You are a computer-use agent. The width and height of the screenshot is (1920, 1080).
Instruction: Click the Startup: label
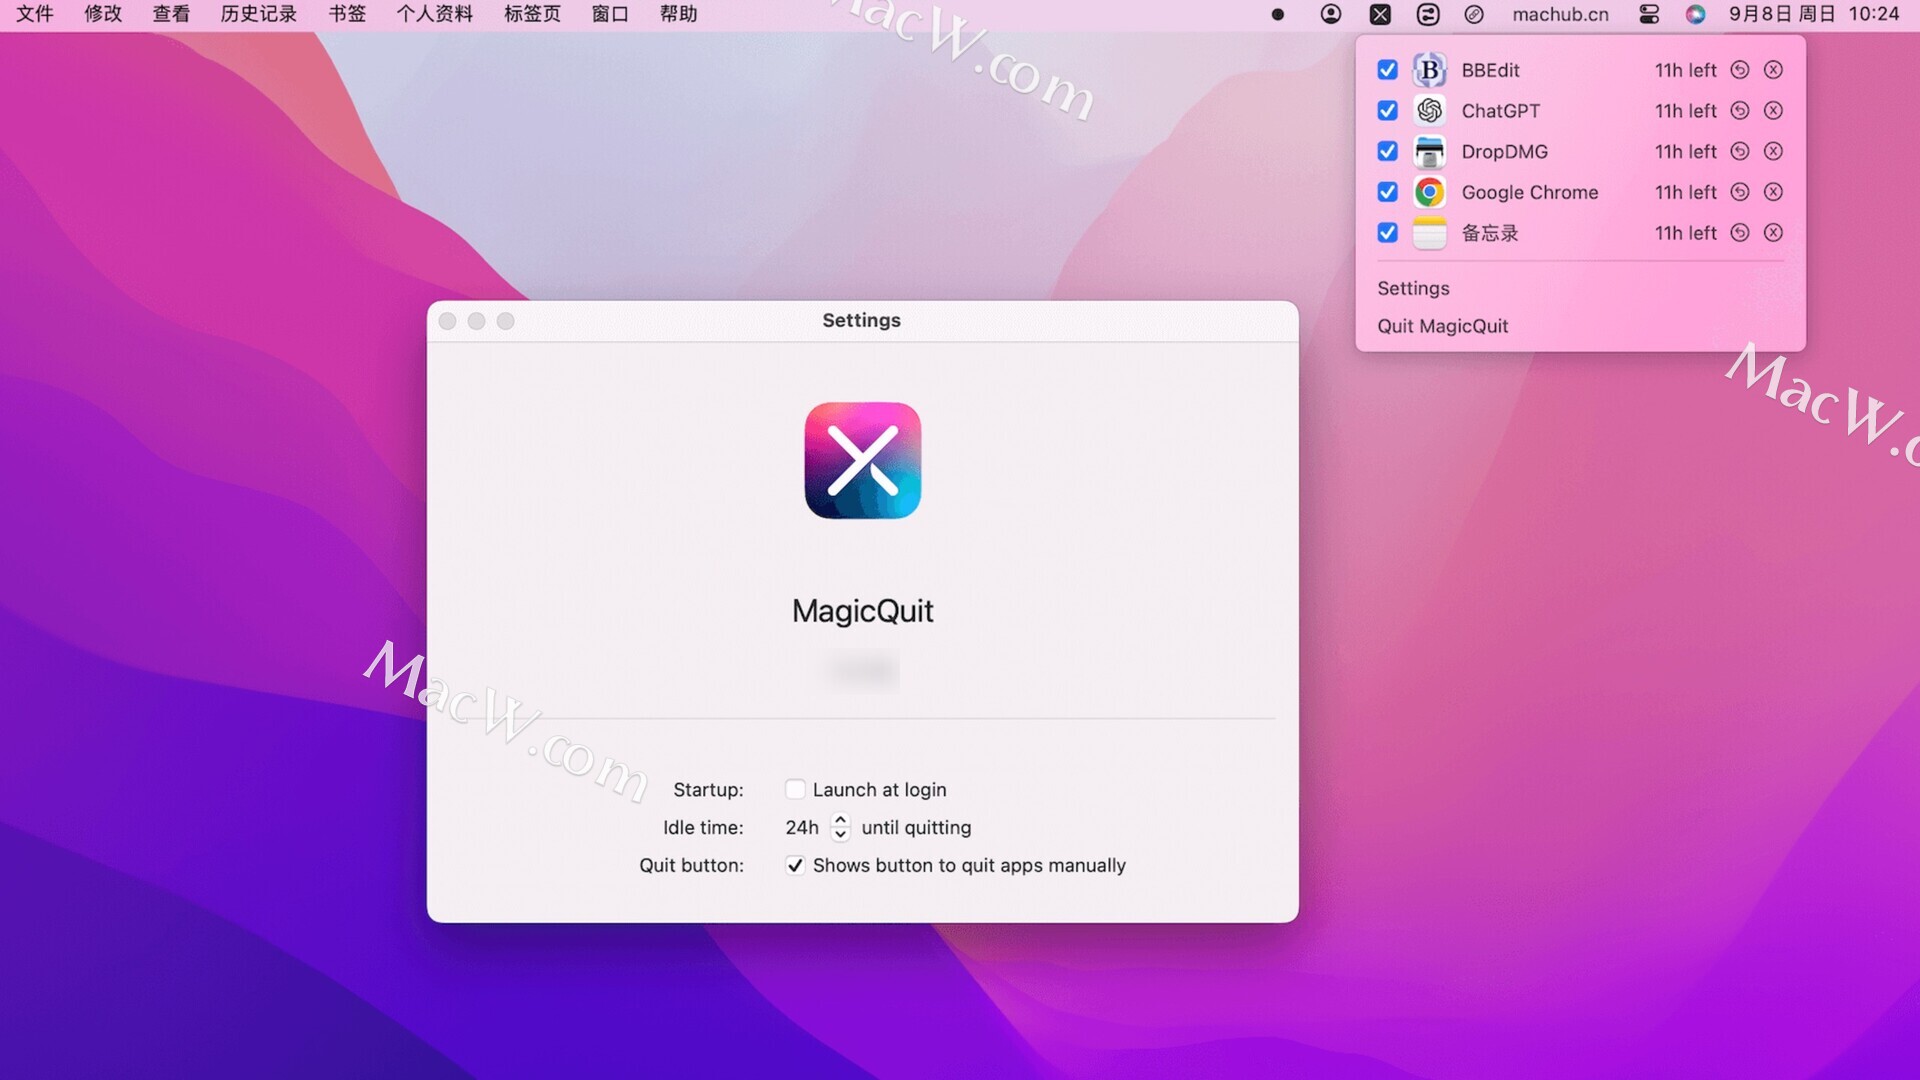(708, 790)
